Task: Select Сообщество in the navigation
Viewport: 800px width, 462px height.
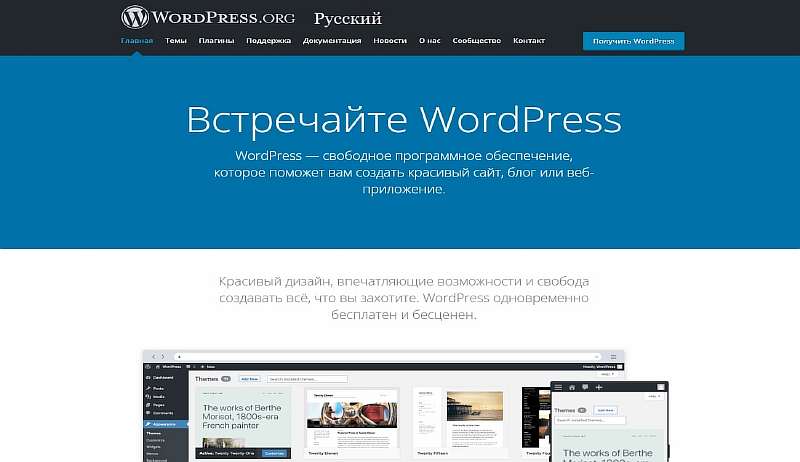Action: tap(477, 40)
